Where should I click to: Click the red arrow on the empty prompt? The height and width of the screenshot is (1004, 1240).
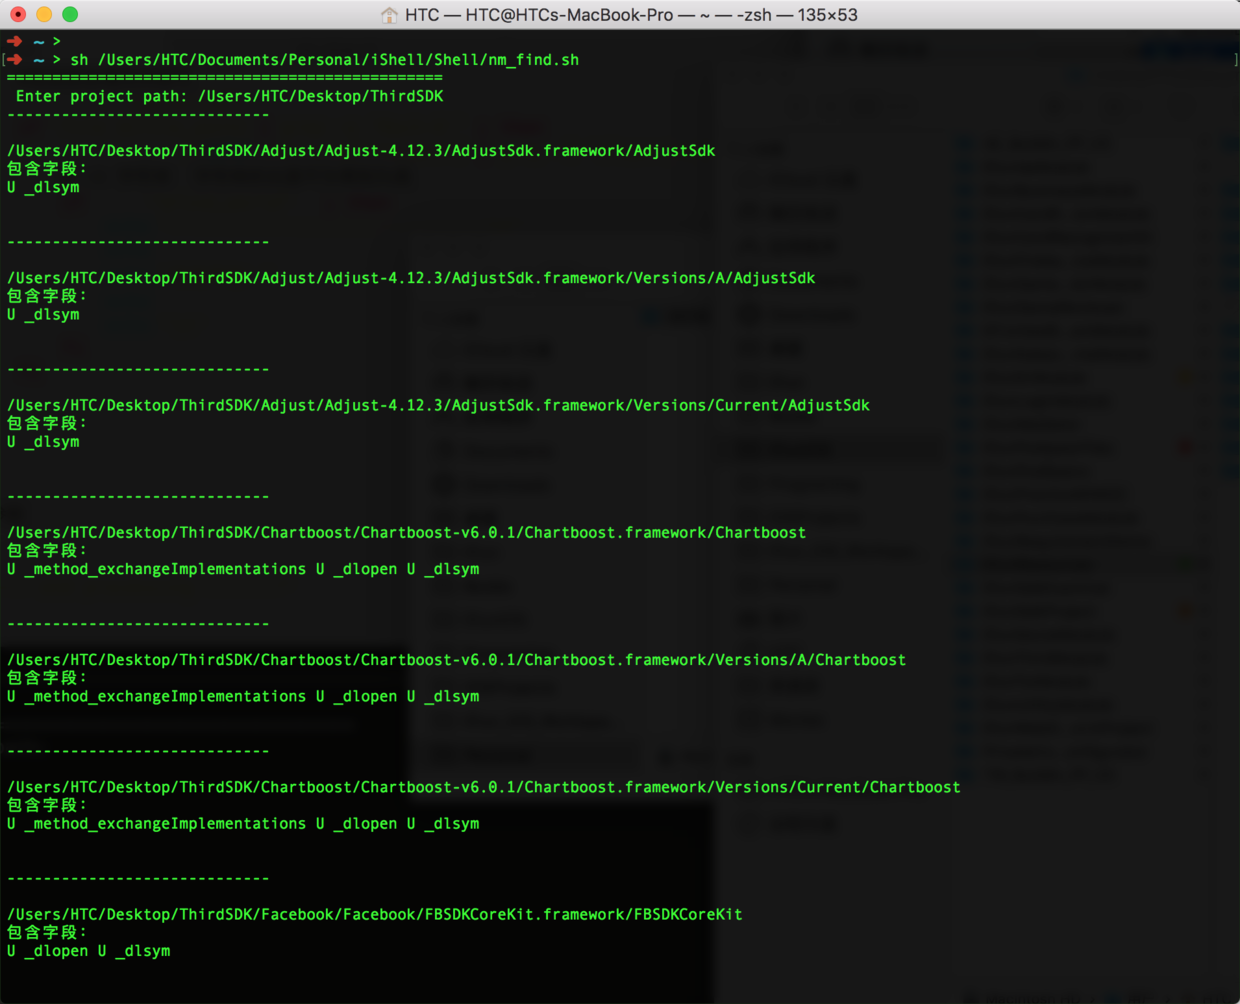coord(14,41)
